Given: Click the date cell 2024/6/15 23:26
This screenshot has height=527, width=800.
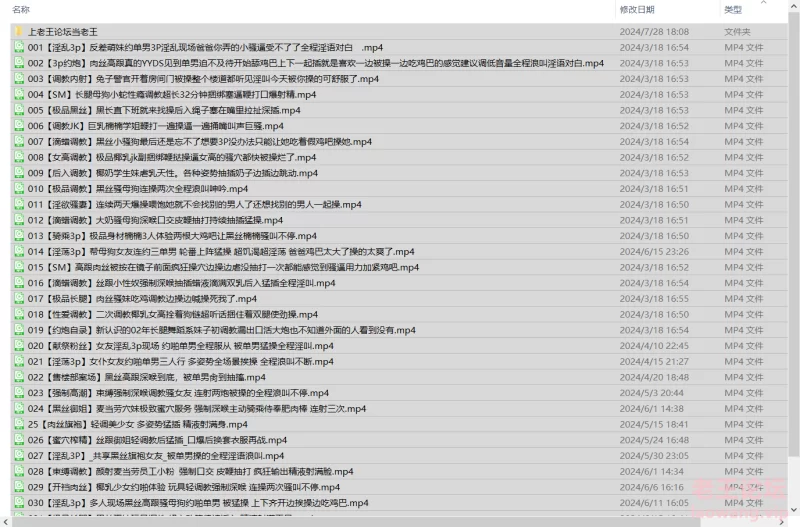Looking at the screenshot, I should click(654, 252).
